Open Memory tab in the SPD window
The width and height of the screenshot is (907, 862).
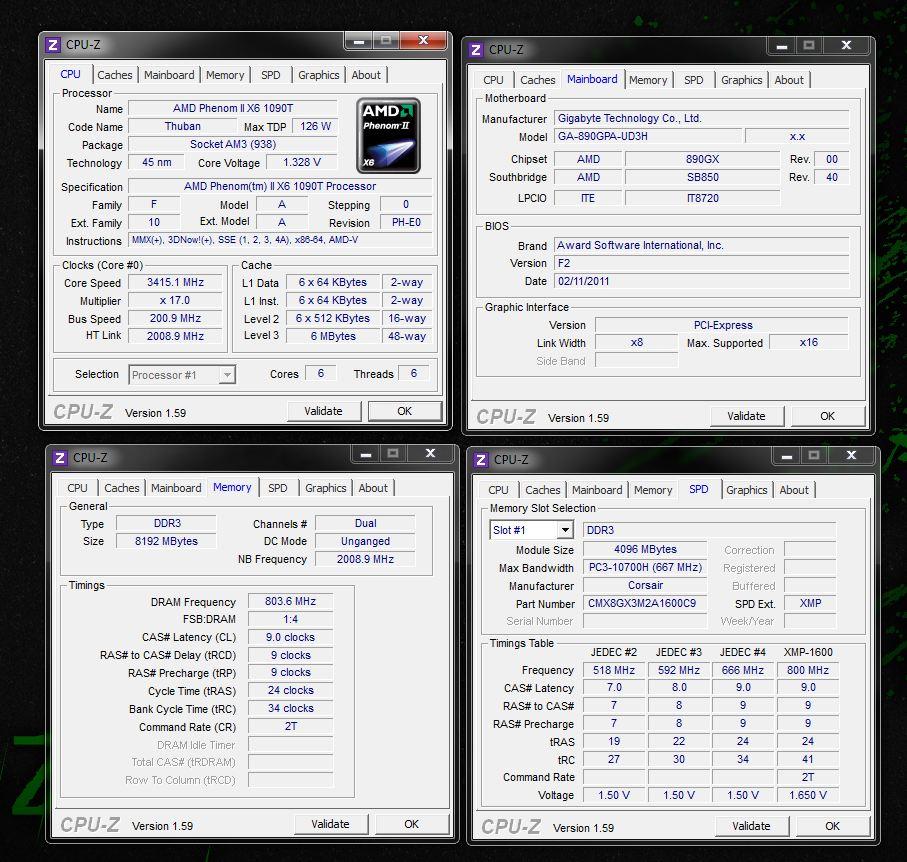tap(653, 490)
